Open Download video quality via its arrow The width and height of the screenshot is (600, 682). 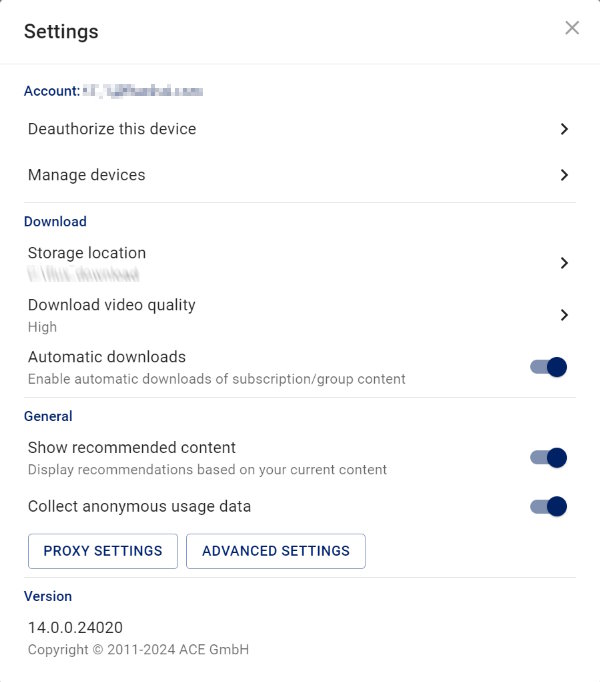click(x=564, y=315)
